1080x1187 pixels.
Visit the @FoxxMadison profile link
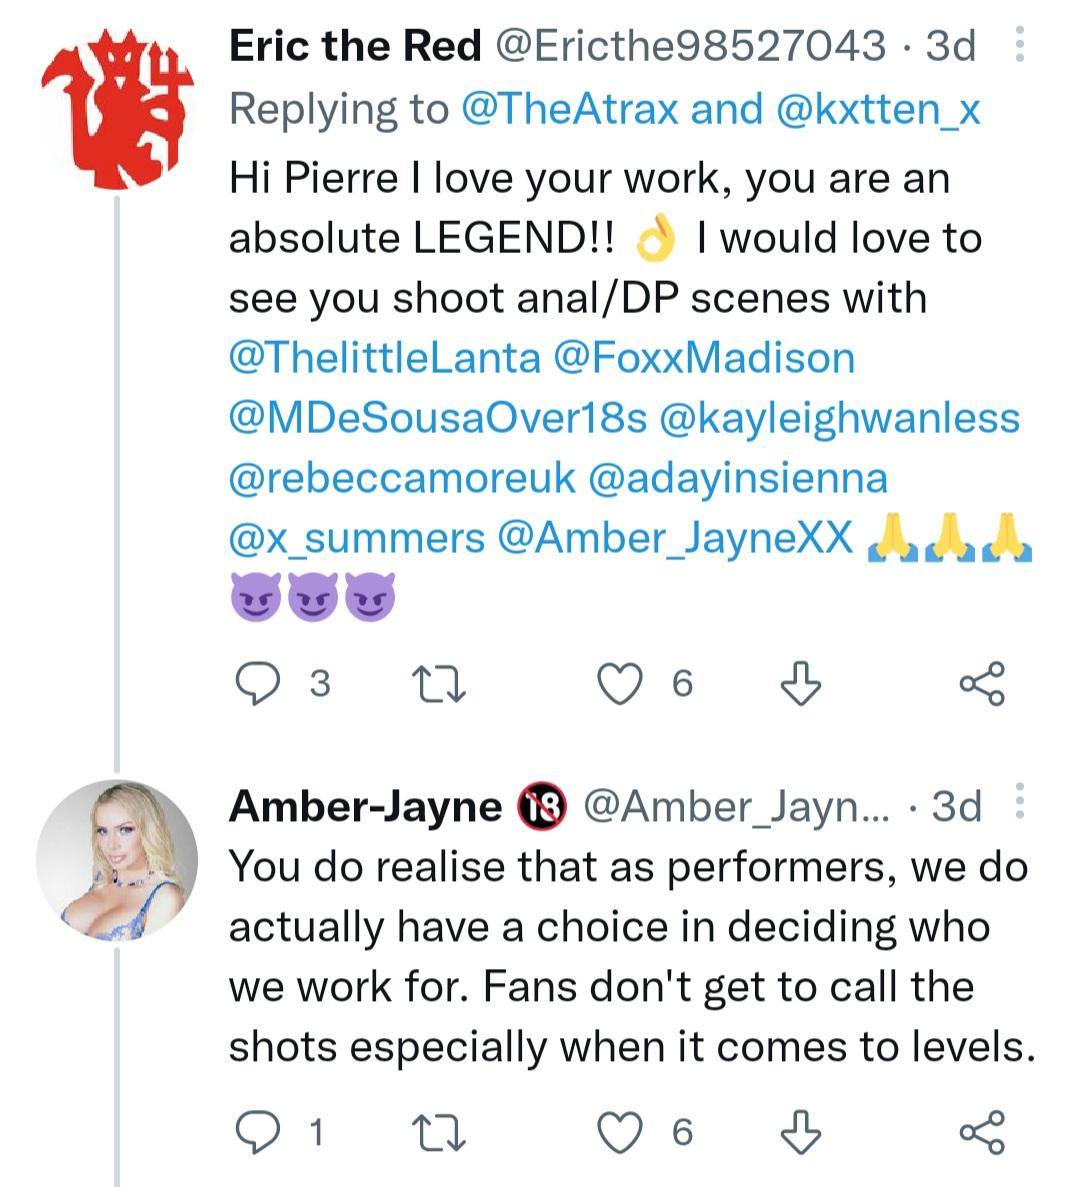click(x=703, y=358)
